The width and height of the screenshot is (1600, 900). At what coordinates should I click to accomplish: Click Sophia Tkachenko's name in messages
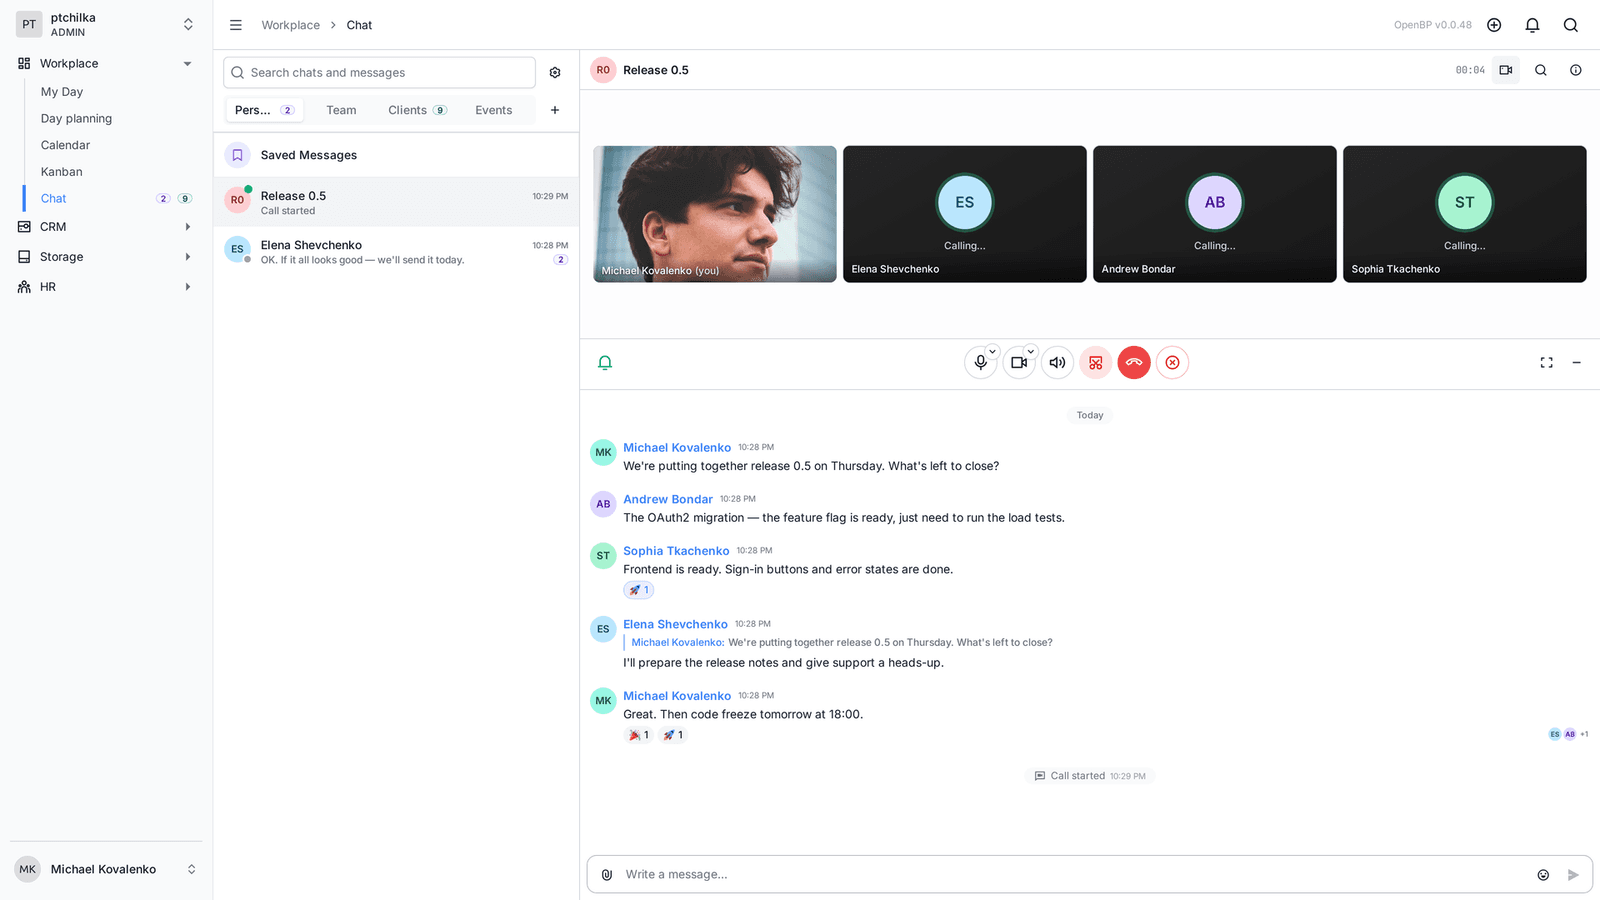coord(676,551)
